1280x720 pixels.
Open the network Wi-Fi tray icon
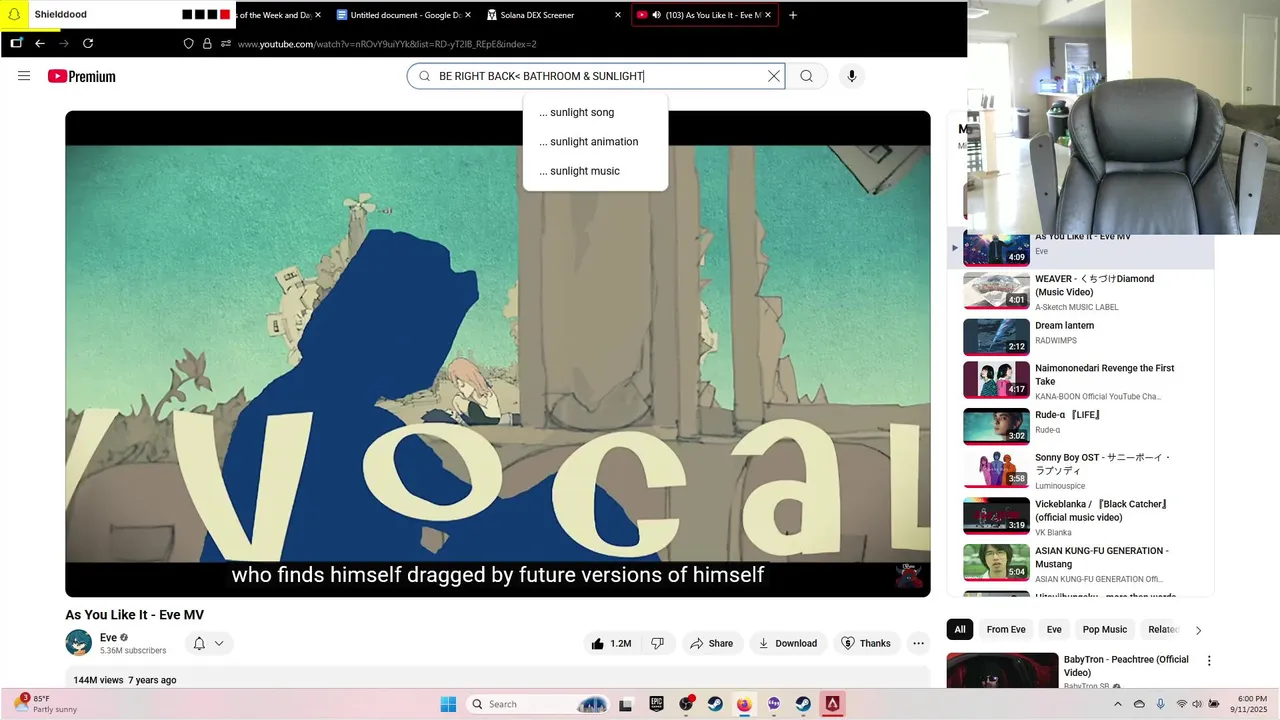pyautogui.click(x=1181, y=704)
